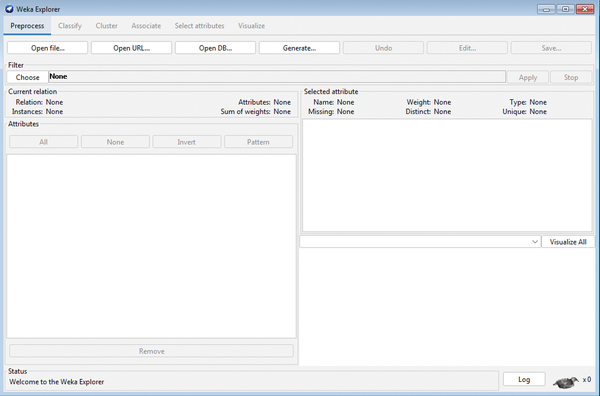Click the Welcome to the Weka Explorer status text
This screenshot has height=396, width=600.
[57, 382]
